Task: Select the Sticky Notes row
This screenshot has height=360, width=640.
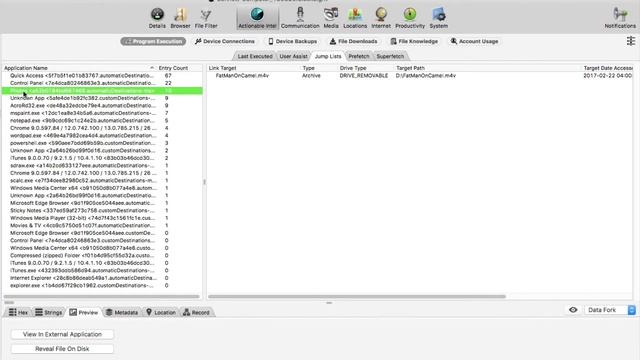Action: (102, 210)
